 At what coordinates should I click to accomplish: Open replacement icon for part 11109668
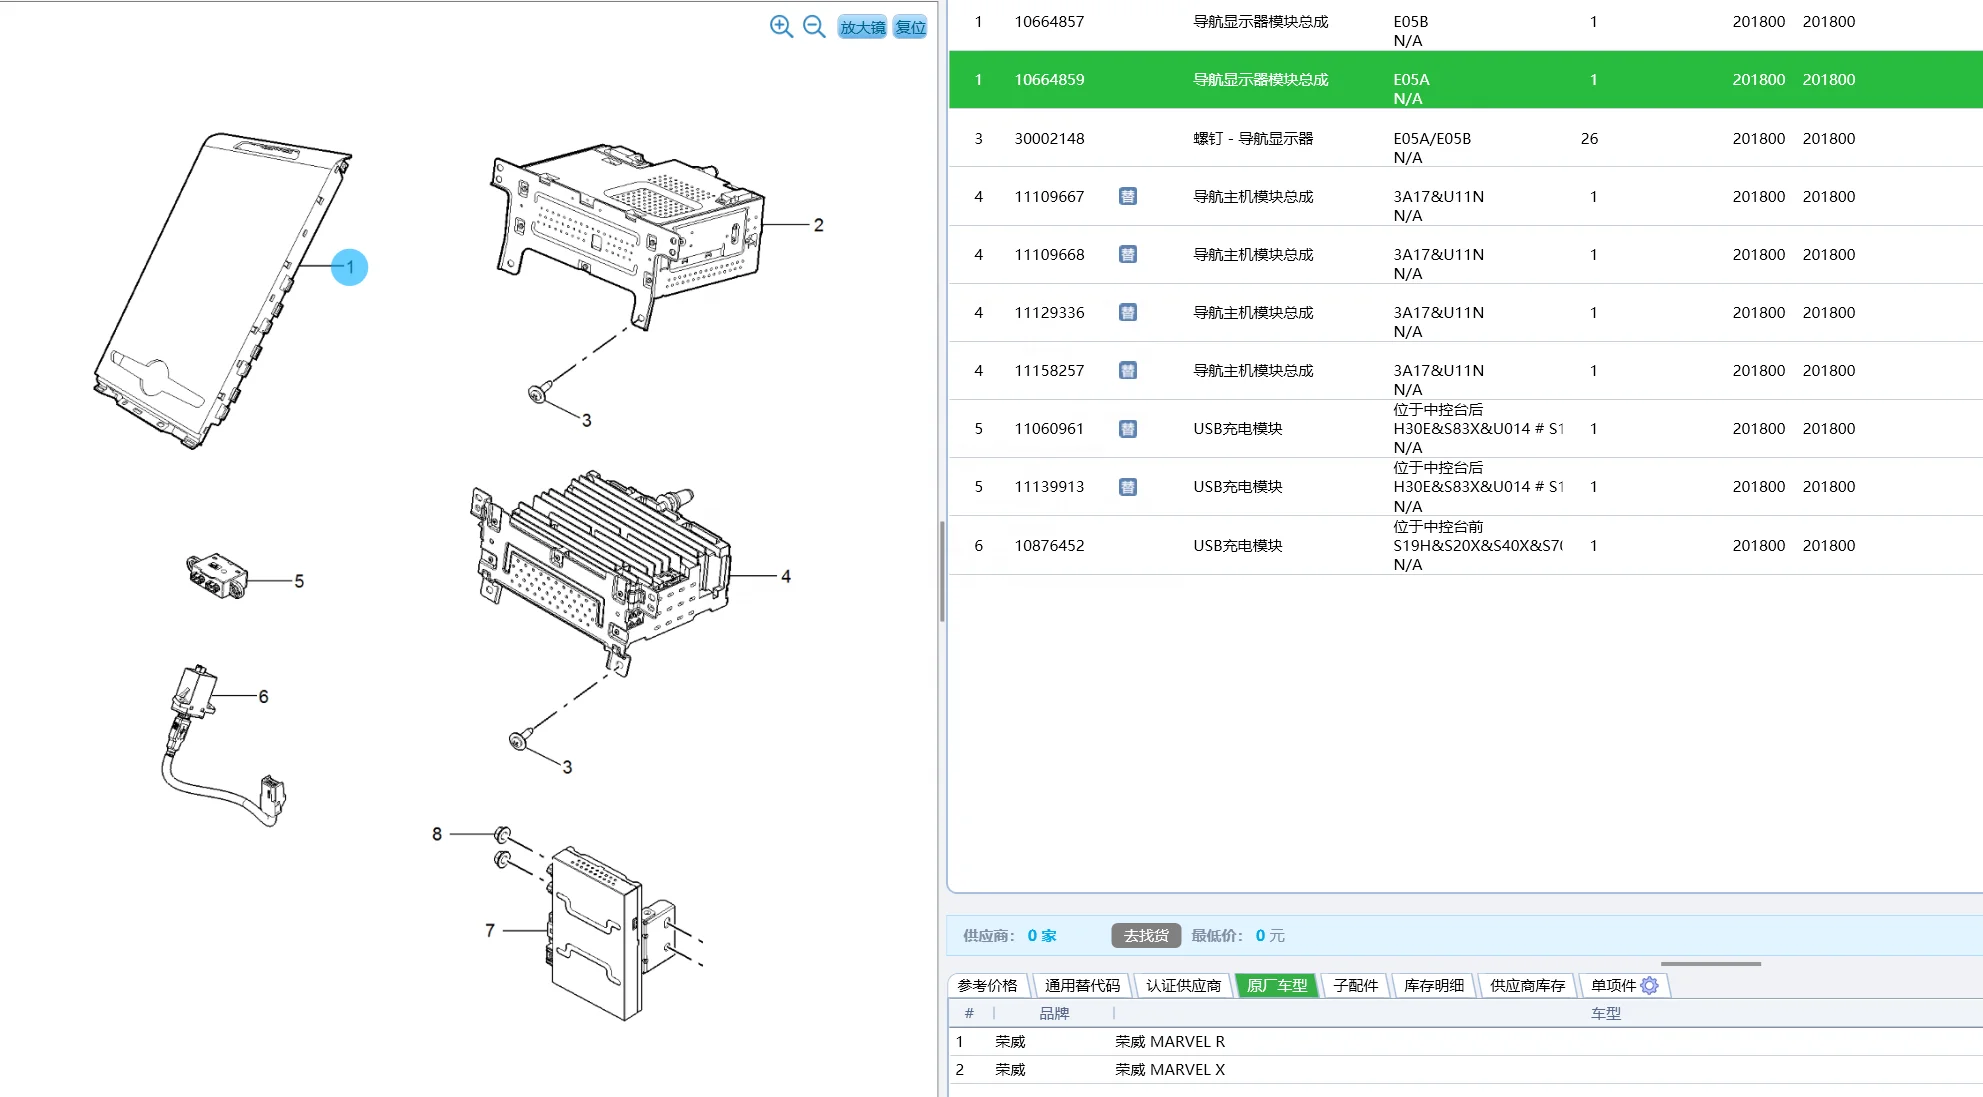pos(1127,254)
